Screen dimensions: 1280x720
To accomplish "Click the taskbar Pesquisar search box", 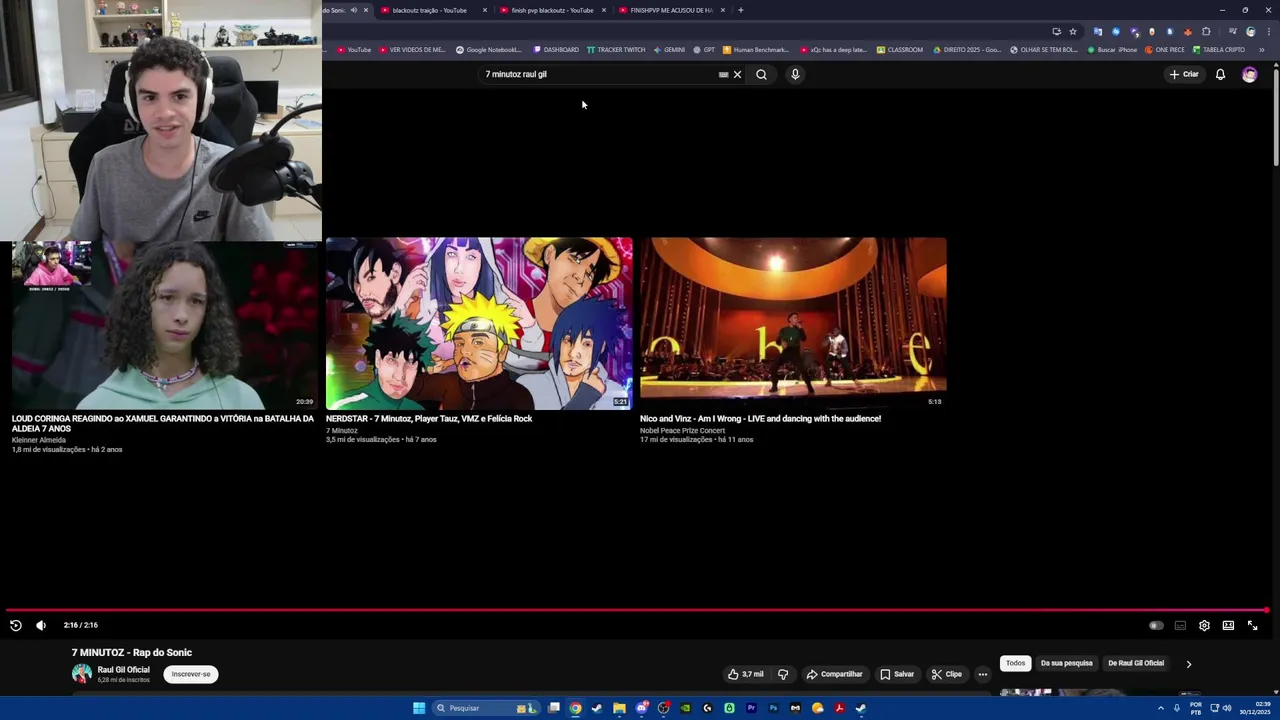I will (x=485, y=708).
